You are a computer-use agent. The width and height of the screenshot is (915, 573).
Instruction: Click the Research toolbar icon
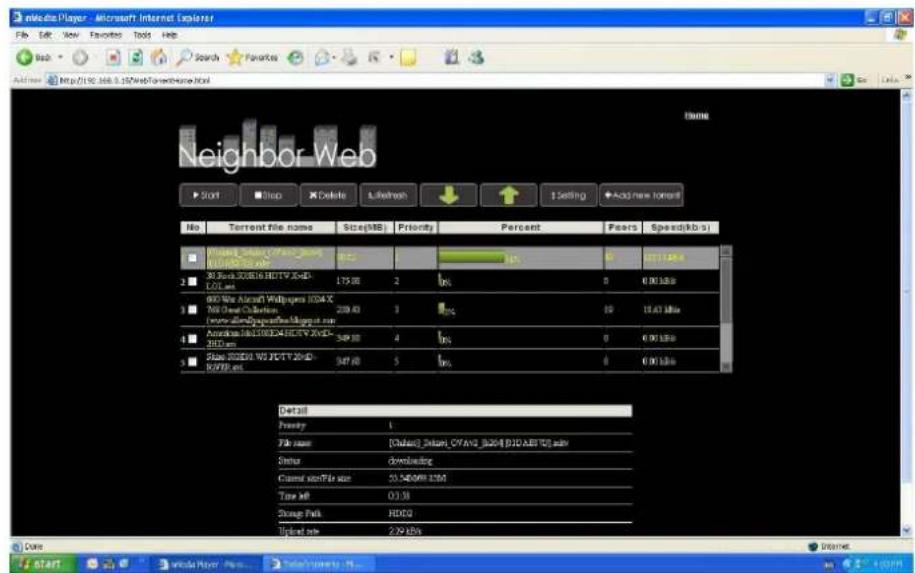click(x=451, y=57)
